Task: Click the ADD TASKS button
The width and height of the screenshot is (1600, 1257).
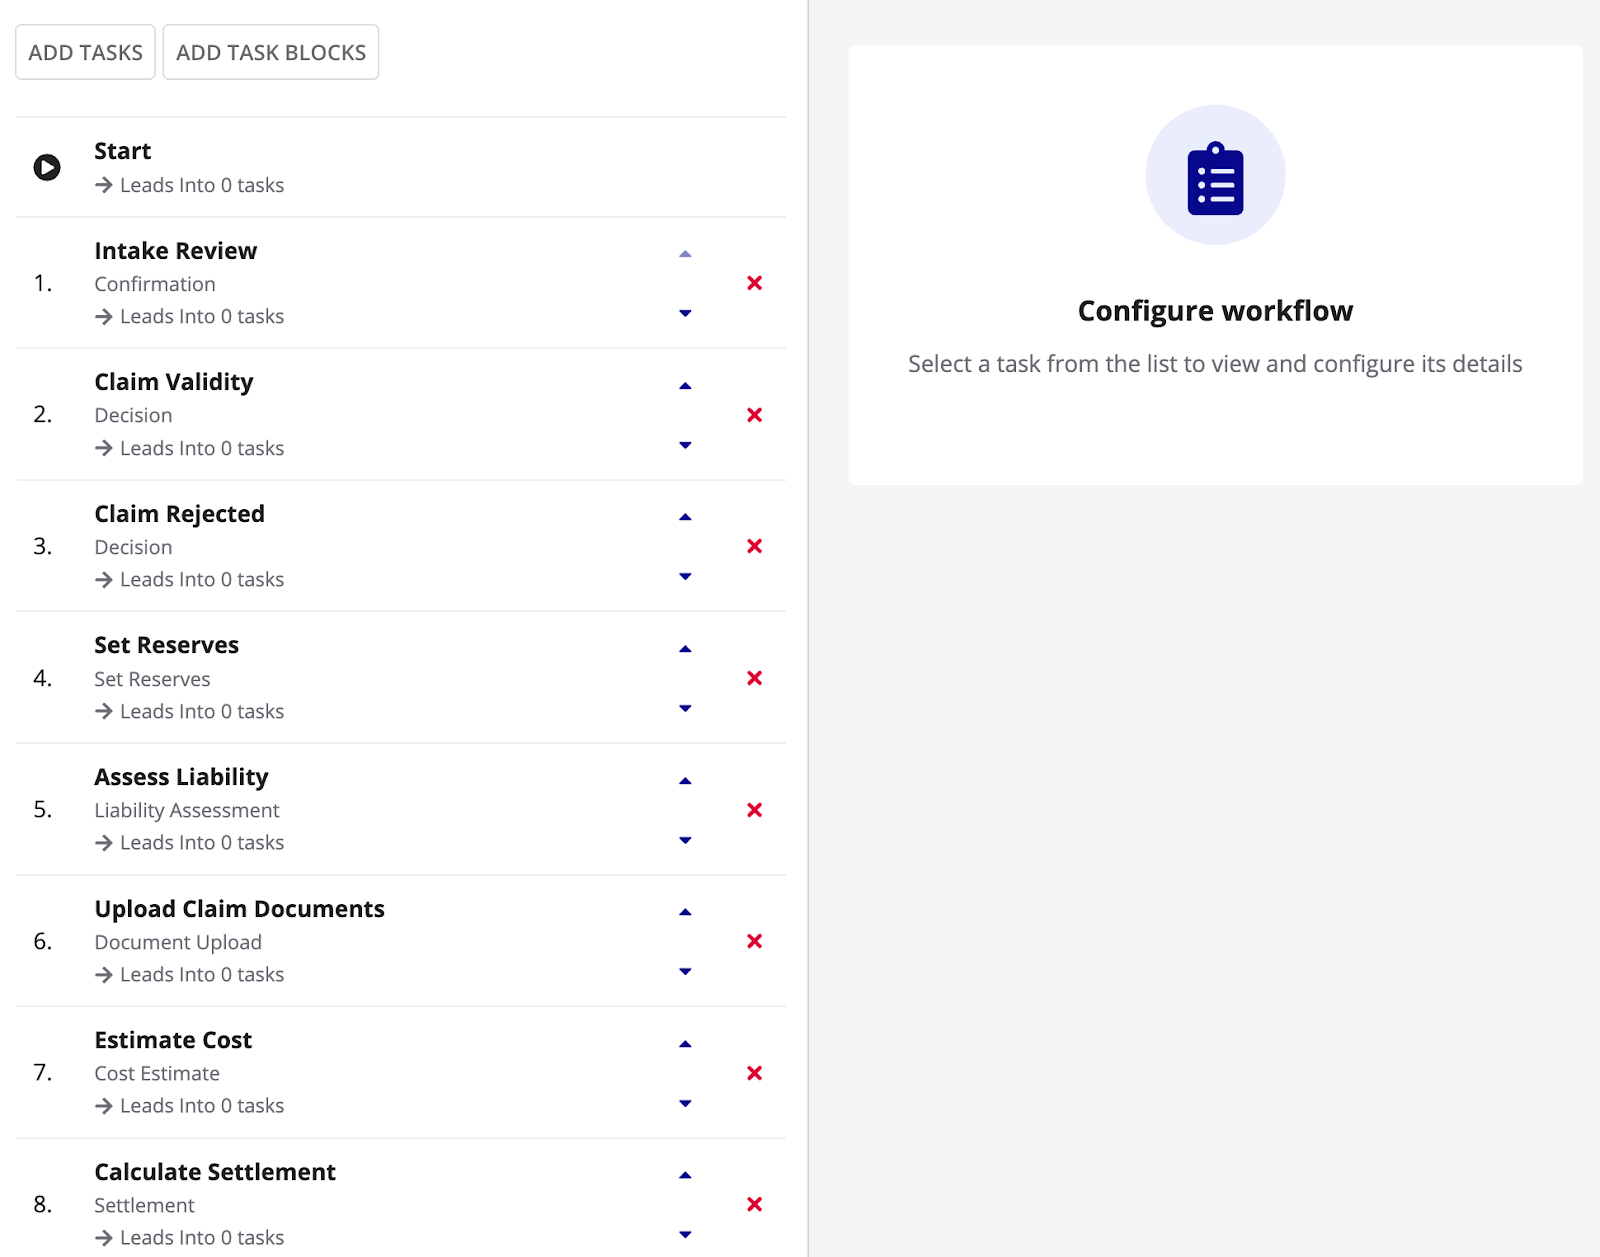Action: tap(85, 52)
